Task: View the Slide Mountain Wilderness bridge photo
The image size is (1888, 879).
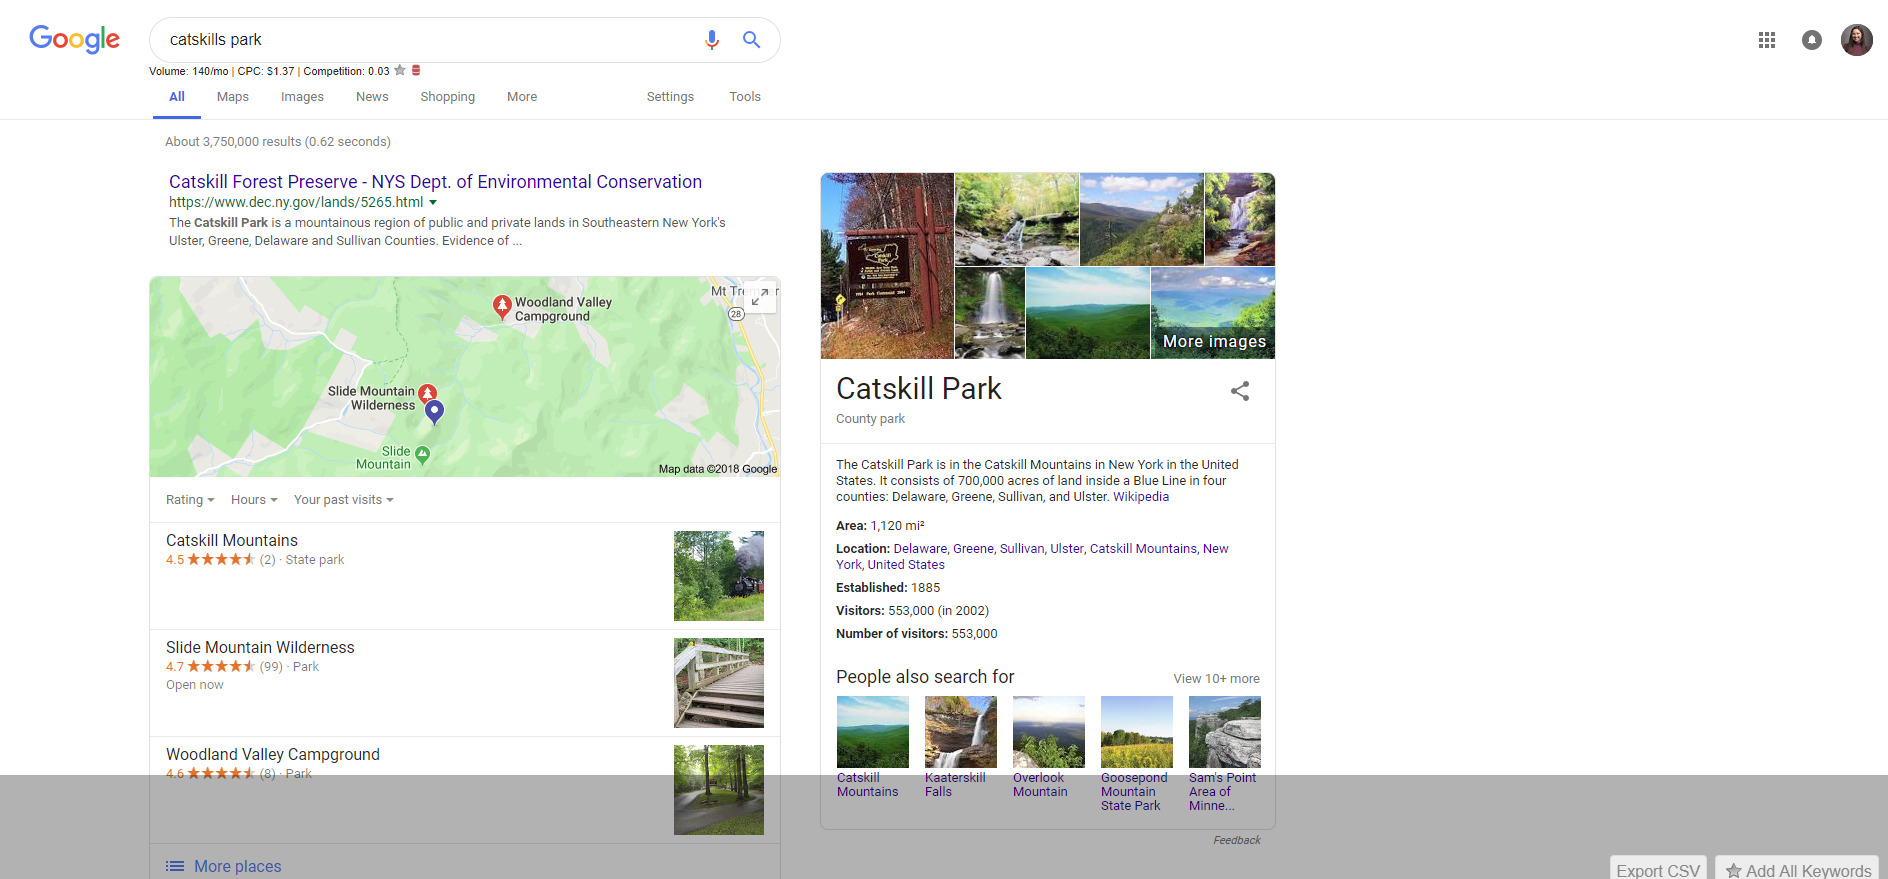Action: click(x=719, y=683)
